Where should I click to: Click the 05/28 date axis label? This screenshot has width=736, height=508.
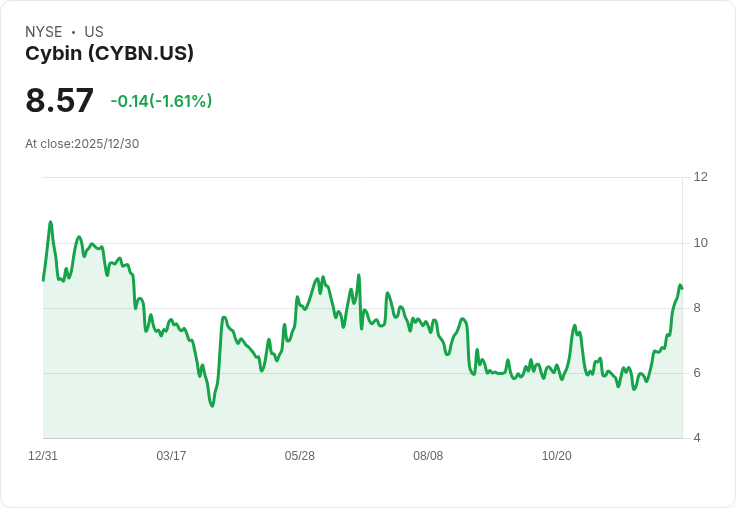click(299, 456)
